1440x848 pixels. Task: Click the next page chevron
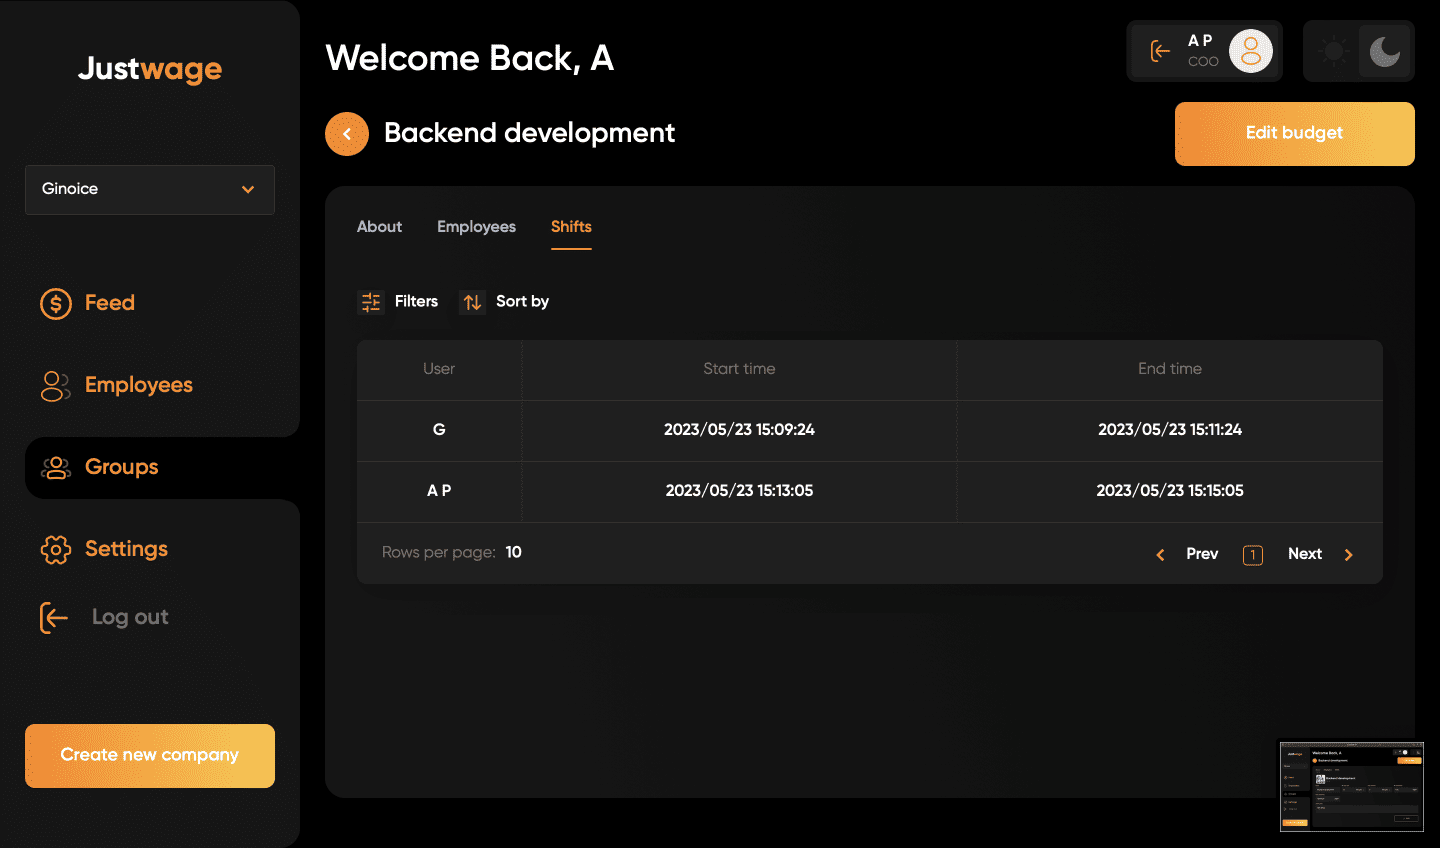pyautogui.click(x=1349, y=555)
